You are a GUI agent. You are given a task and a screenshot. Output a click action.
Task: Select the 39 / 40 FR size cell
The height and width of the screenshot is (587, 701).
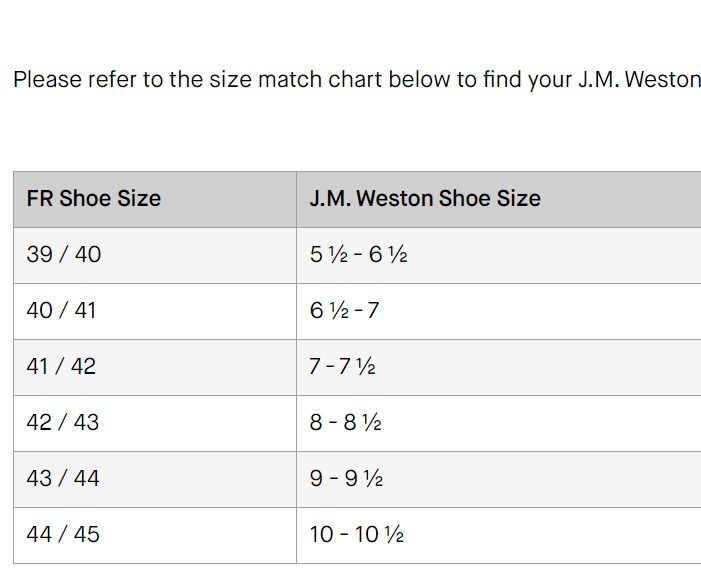pos(64,254)
